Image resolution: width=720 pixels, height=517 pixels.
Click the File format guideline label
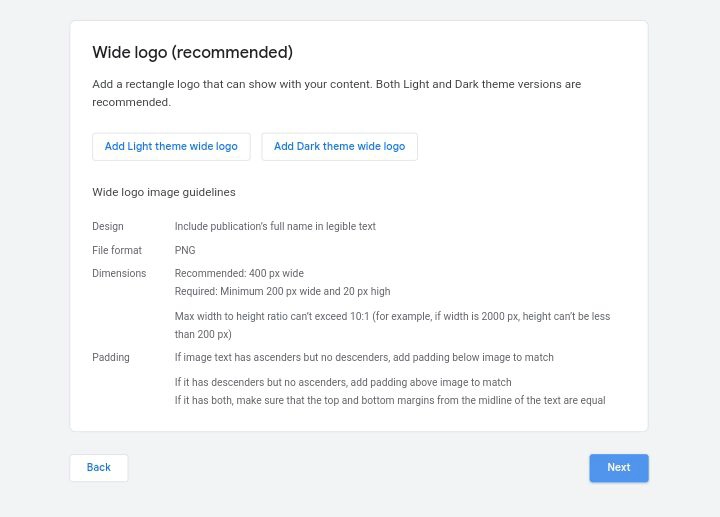[x=117, y=250]
